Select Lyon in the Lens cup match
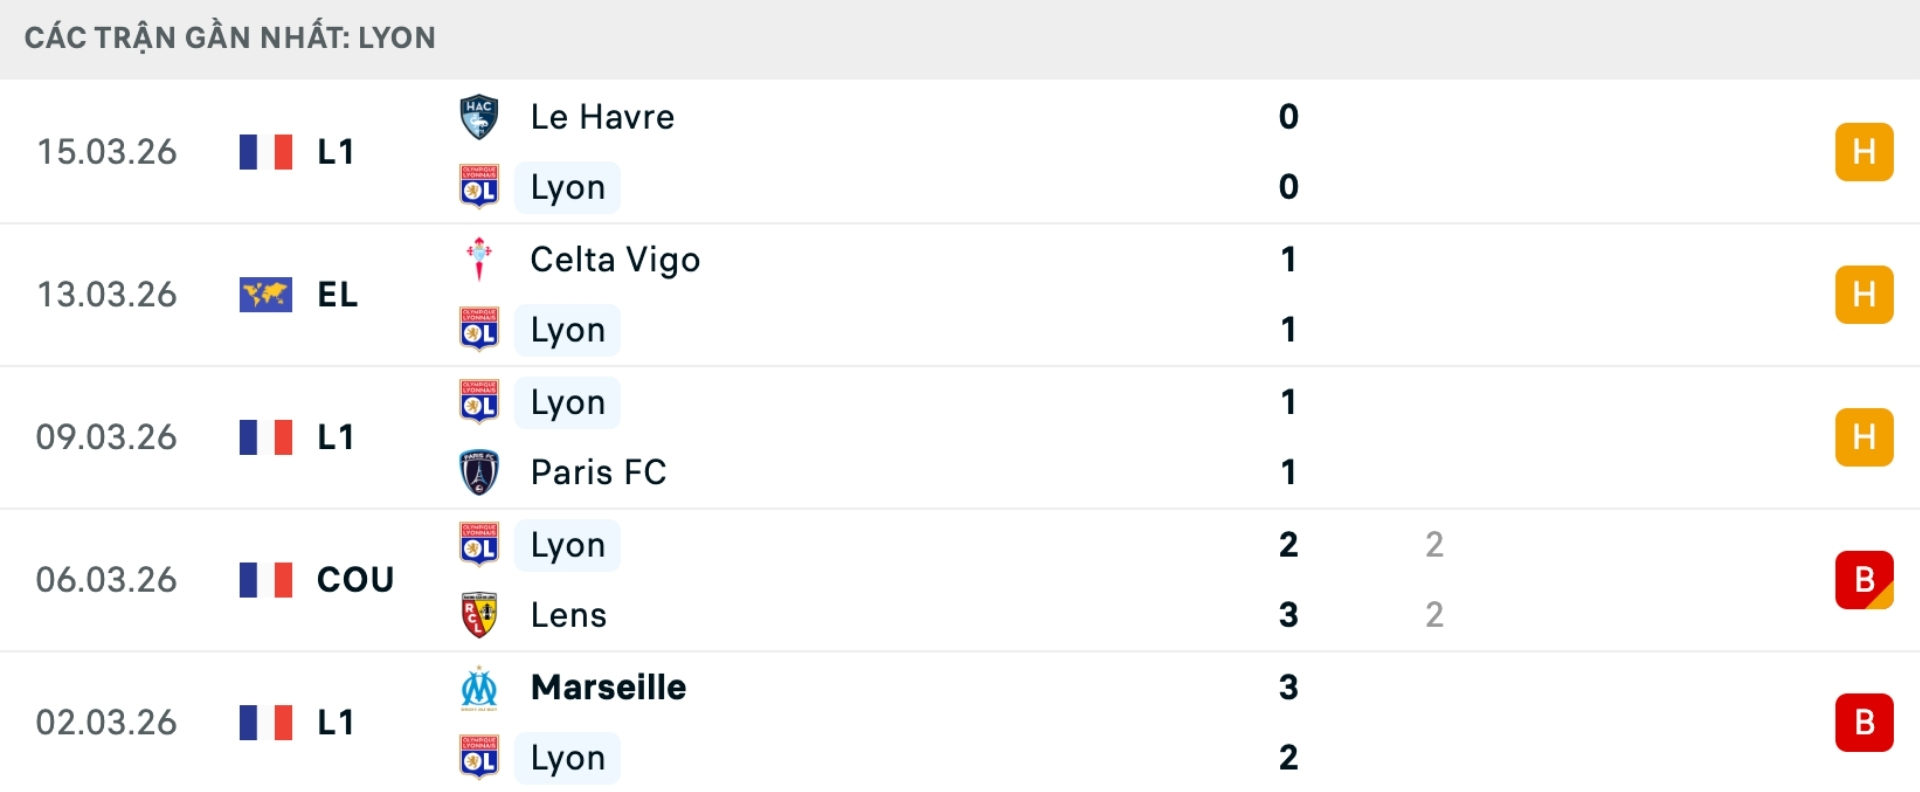The width and height of the screenshot is (1920, 792). click(567, 545)
